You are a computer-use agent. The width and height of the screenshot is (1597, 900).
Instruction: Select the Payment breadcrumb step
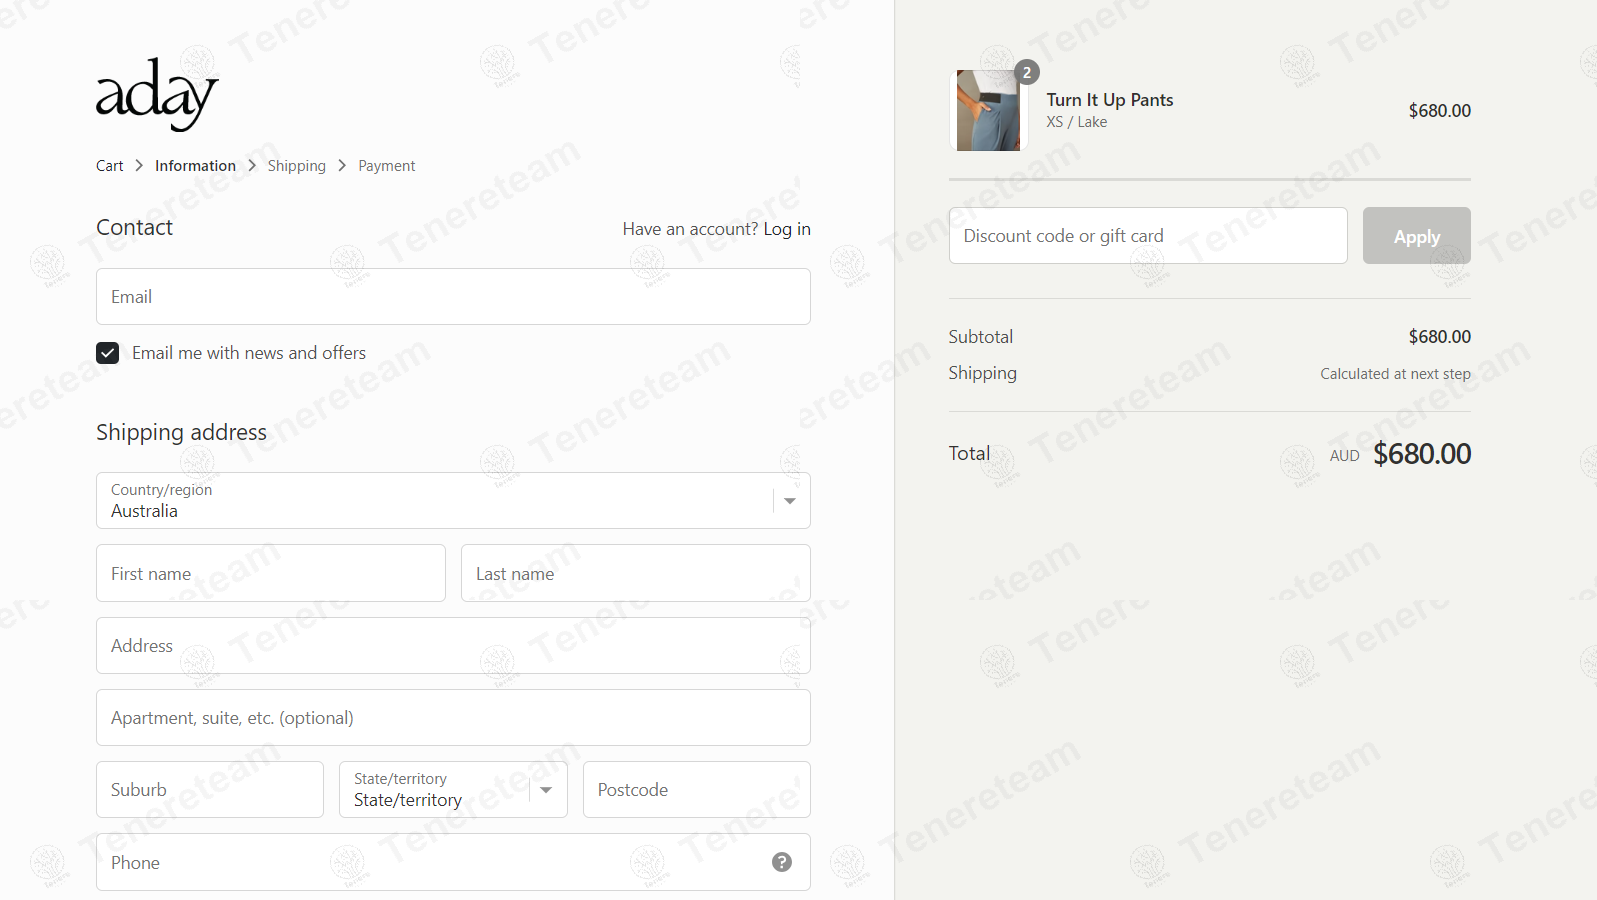tap(387, 166)
